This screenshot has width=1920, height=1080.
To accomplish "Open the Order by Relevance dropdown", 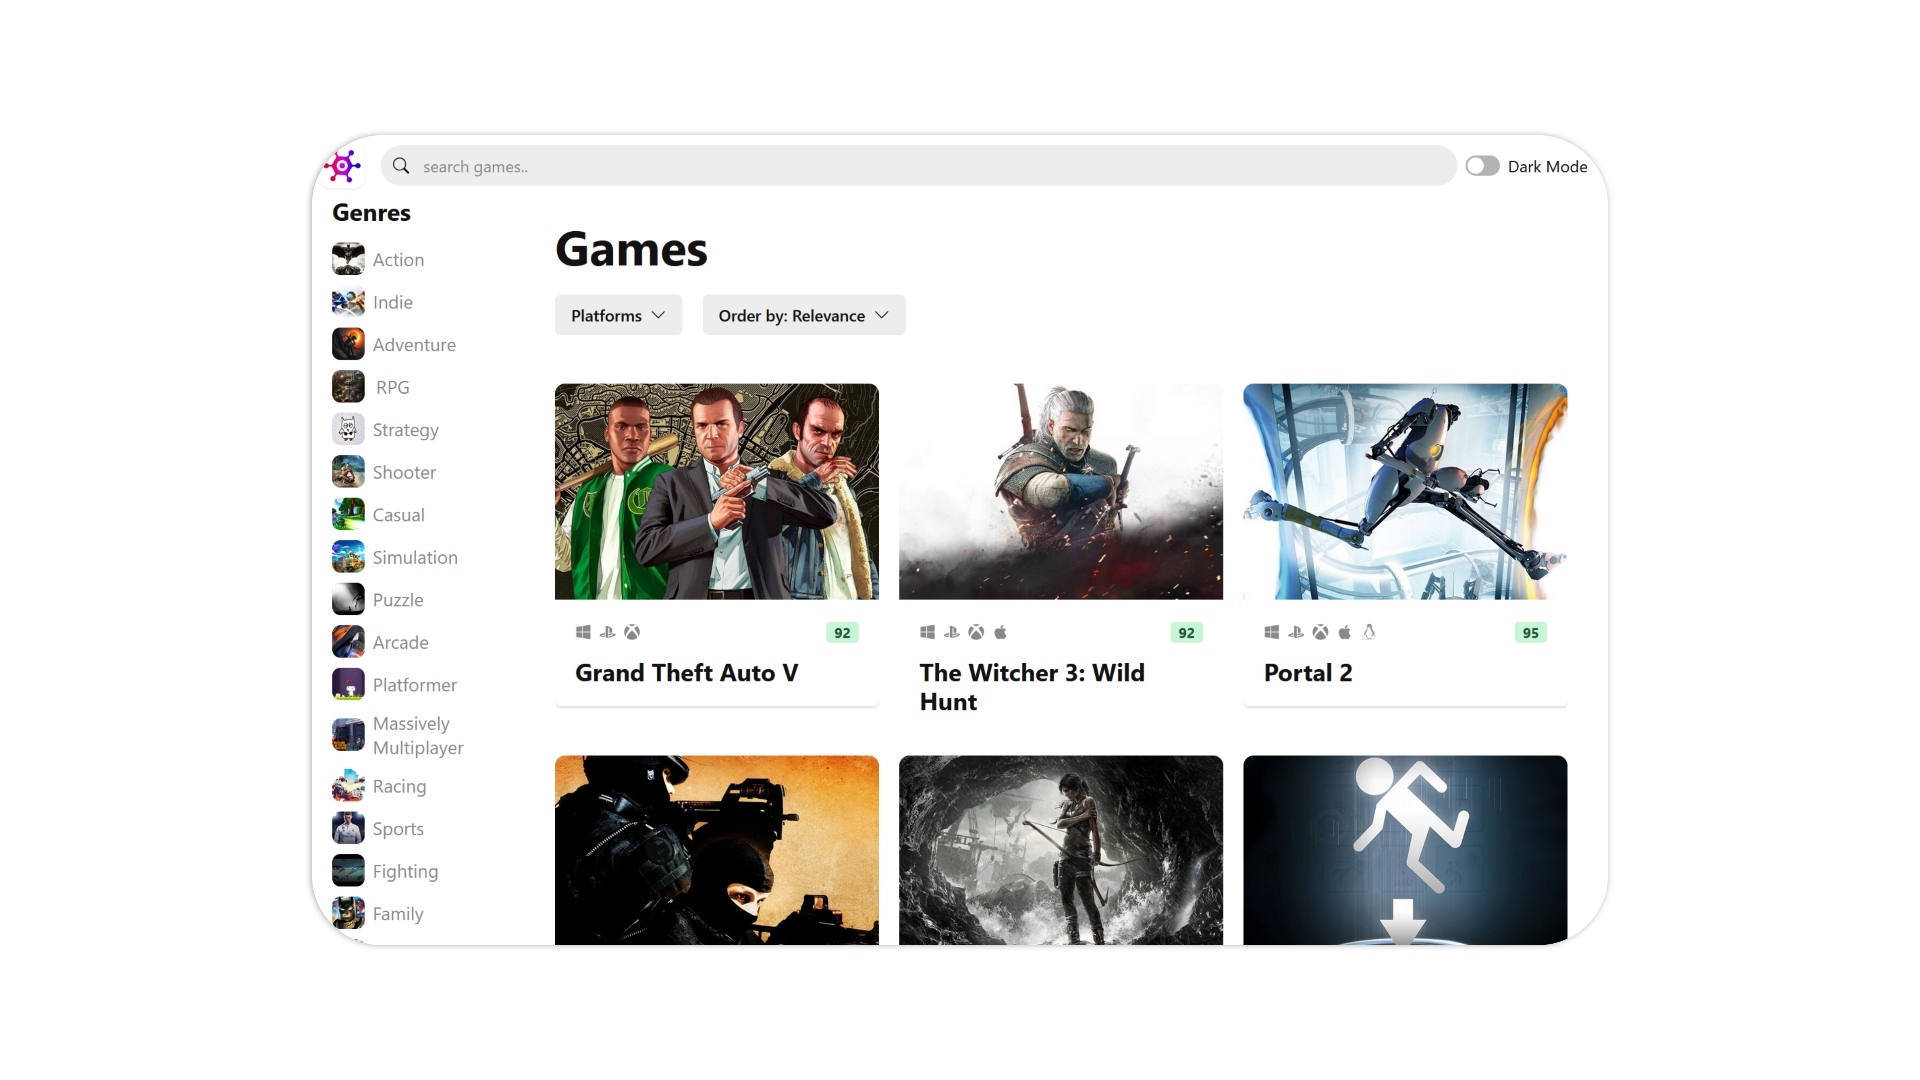I will [x=803, y=315].
